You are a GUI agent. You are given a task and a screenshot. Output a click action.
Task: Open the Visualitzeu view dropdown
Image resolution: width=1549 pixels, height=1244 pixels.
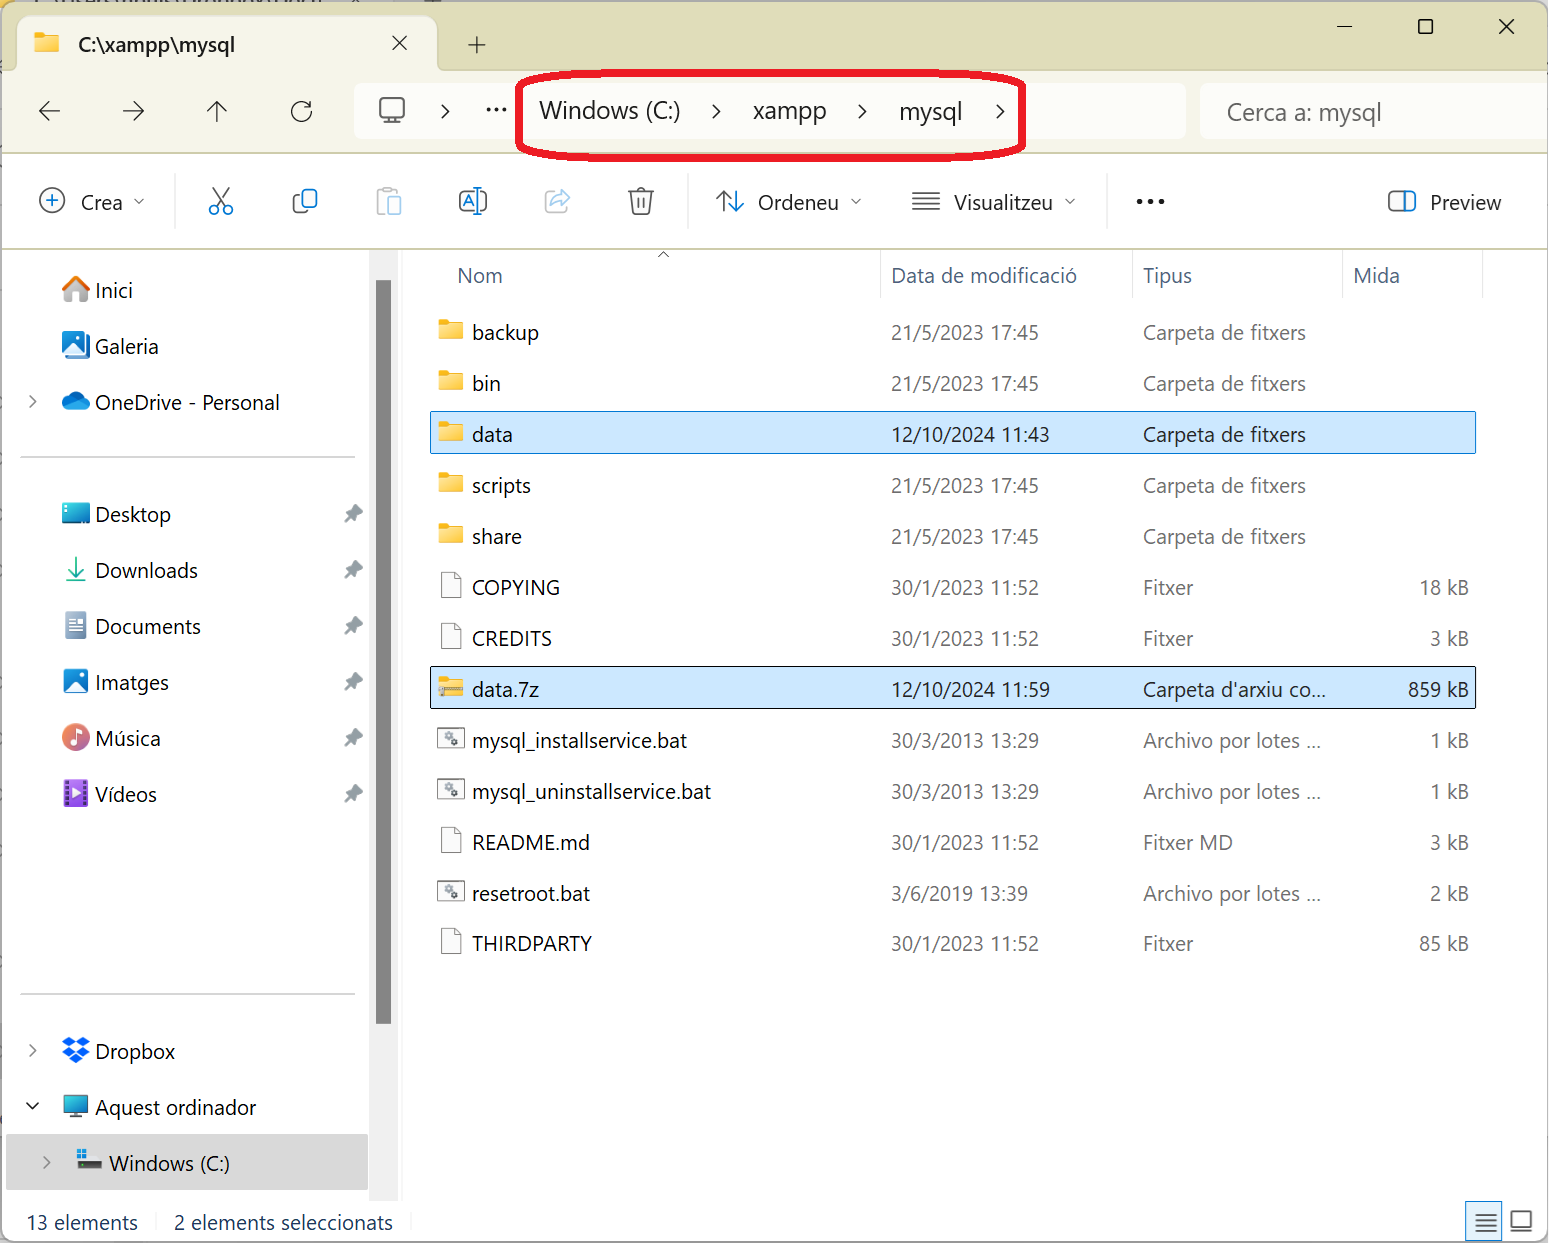(994, 202)
